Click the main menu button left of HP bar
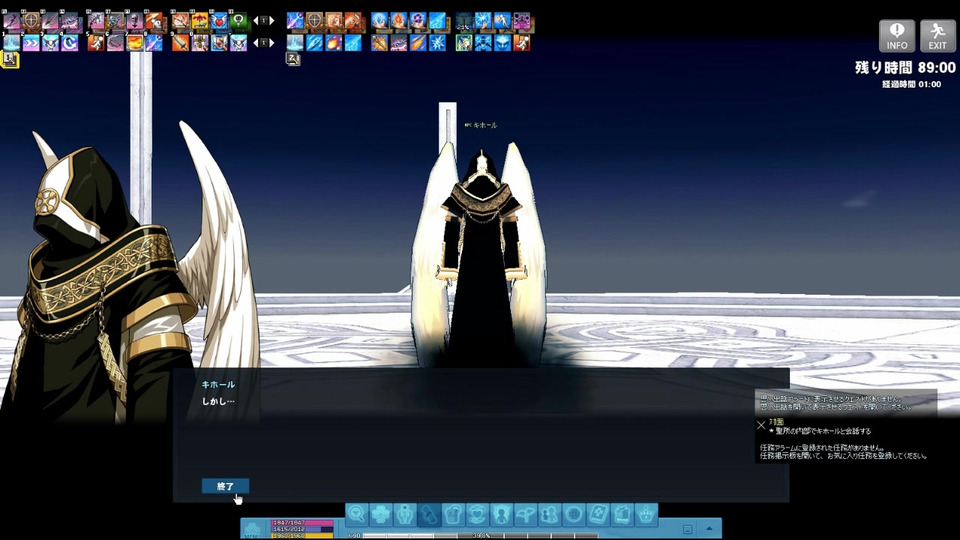Viewport: 960px width, 540px height. click(251, 529)
